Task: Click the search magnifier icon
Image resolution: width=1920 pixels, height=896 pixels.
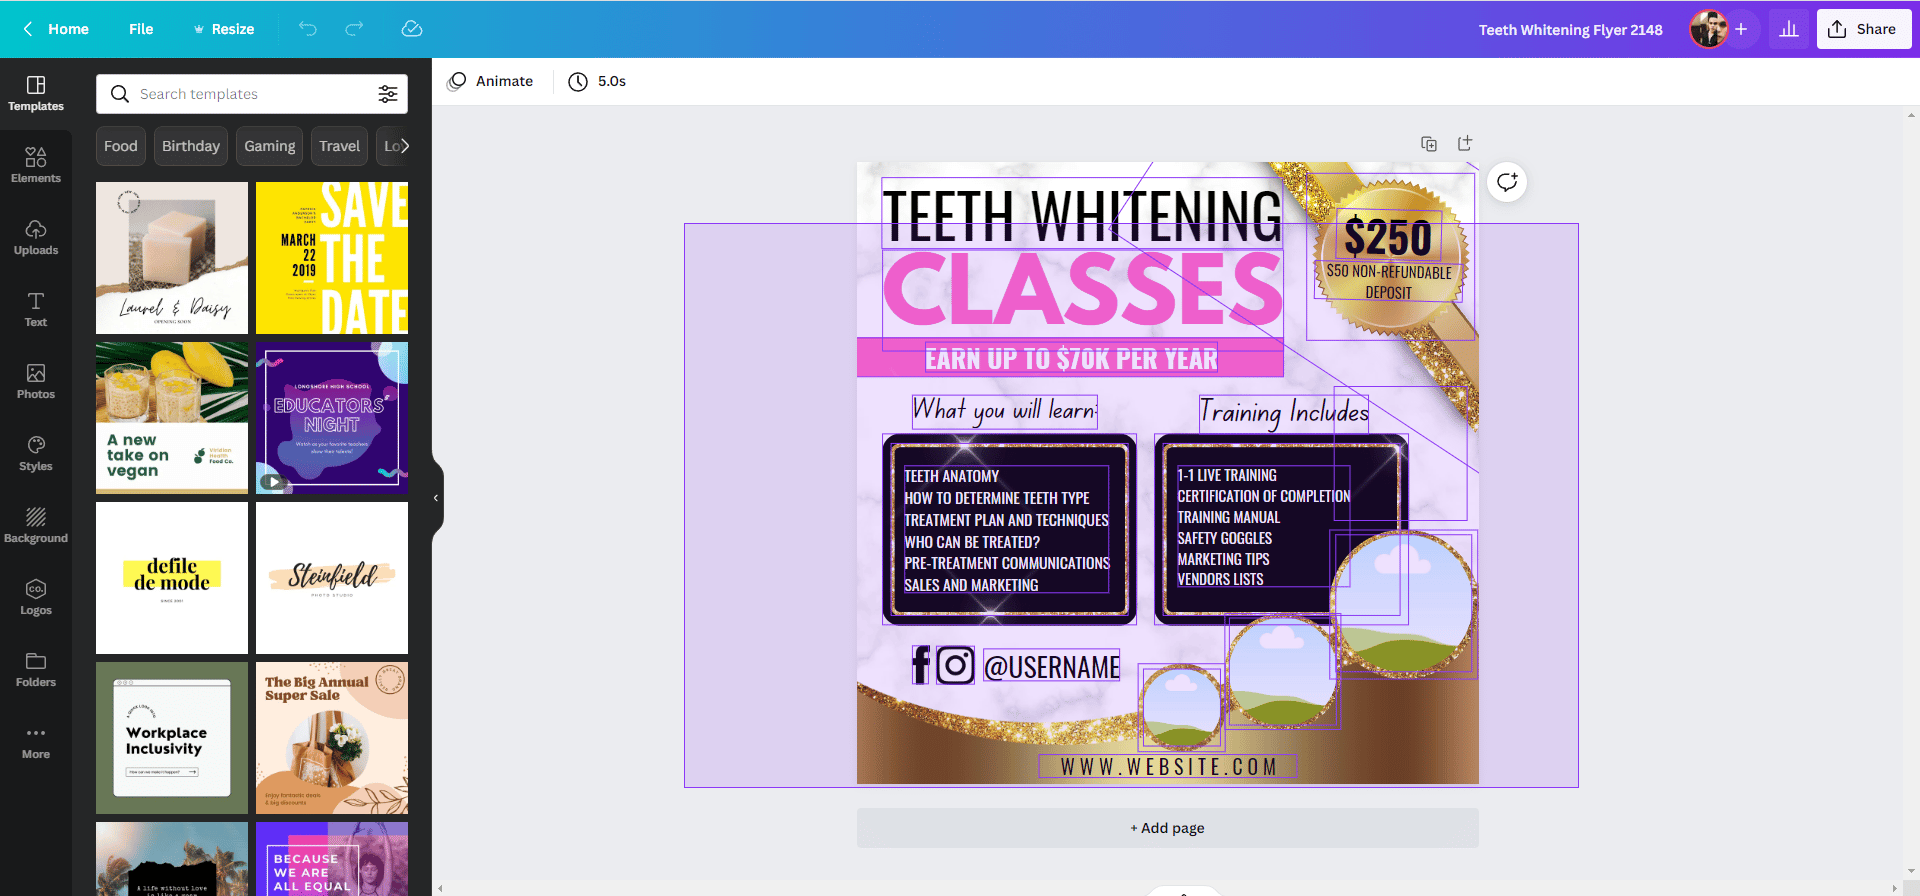Action: click(120, 94)
